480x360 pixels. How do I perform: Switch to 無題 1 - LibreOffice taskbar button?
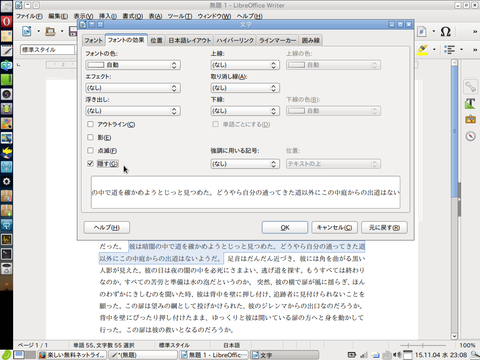point(214,355)
